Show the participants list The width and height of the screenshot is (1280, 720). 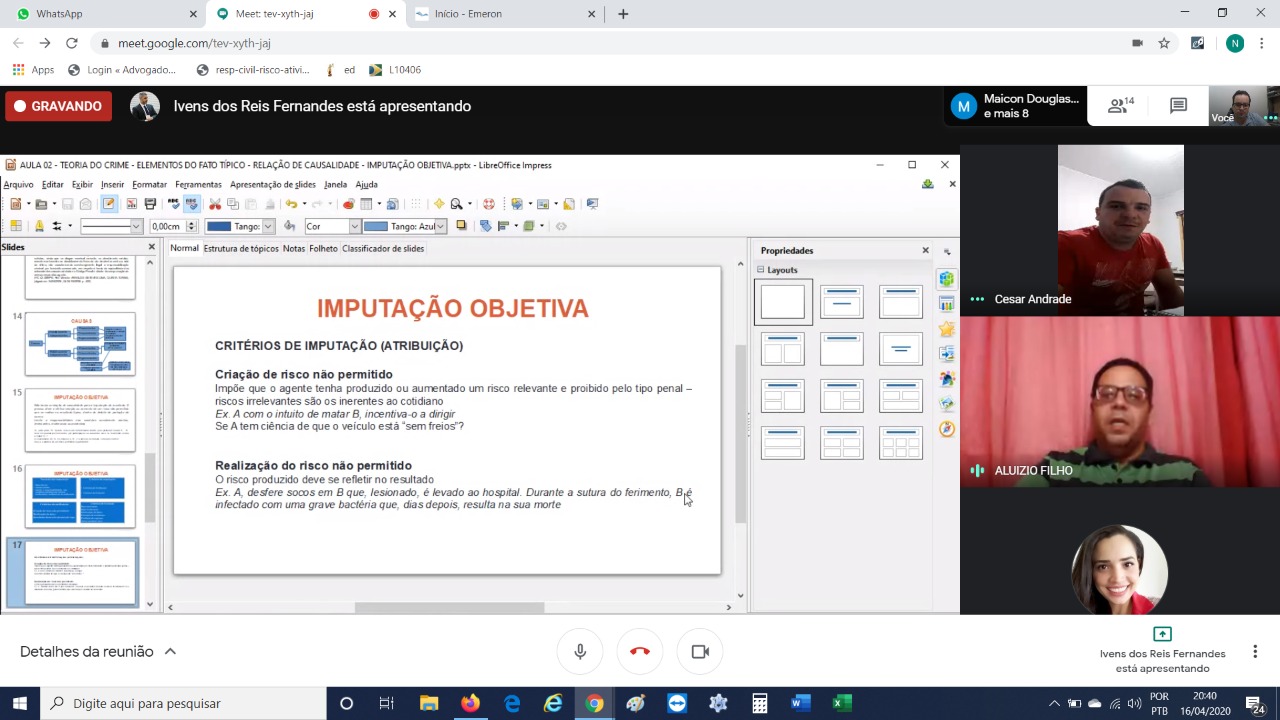(1119, 106)
